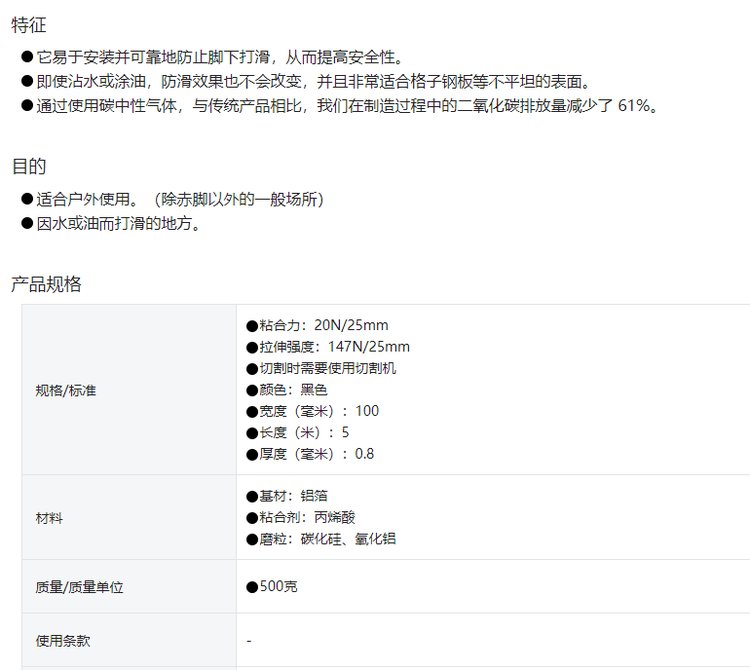Select the 规格/标准 row label cell
The image size is (750, 670).
click(x=66, y=390)
